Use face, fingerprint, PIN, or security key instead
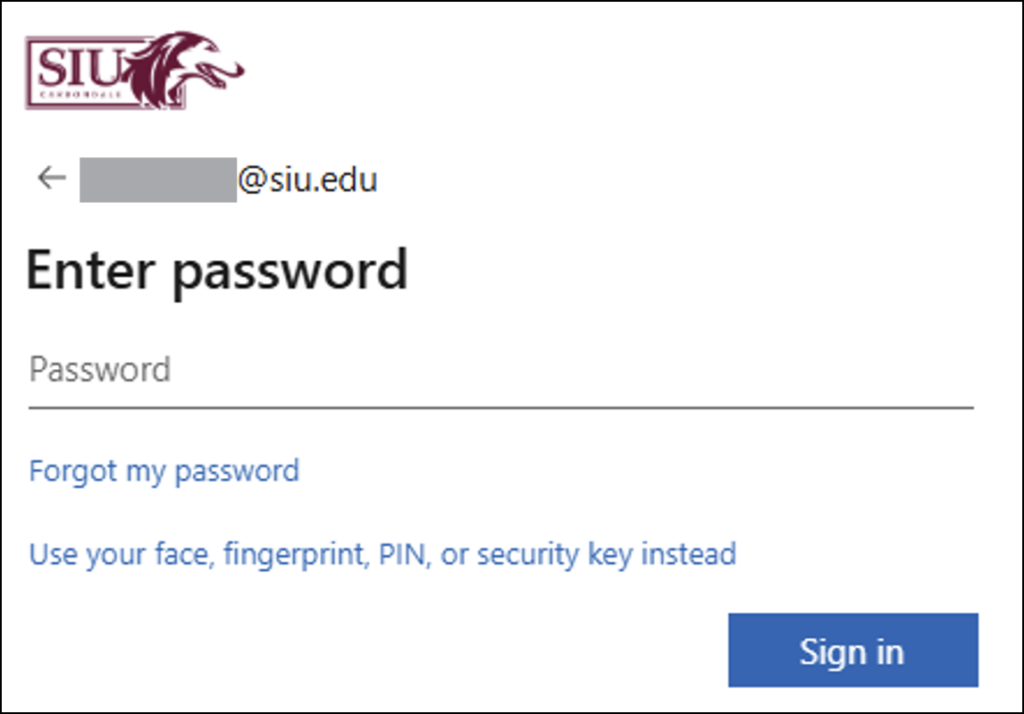 tap(384, 553)
